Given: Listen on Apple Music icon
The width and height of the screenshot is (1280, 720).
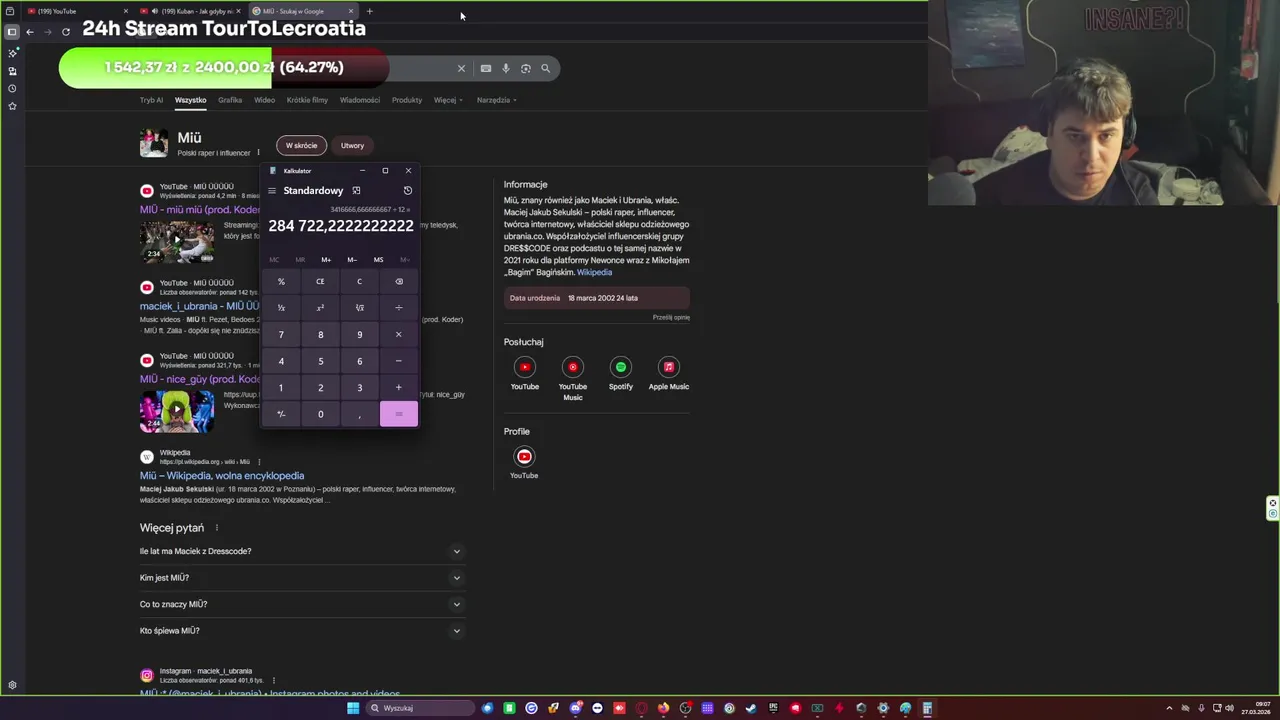Looking at the screenshot, I should 669,367.
